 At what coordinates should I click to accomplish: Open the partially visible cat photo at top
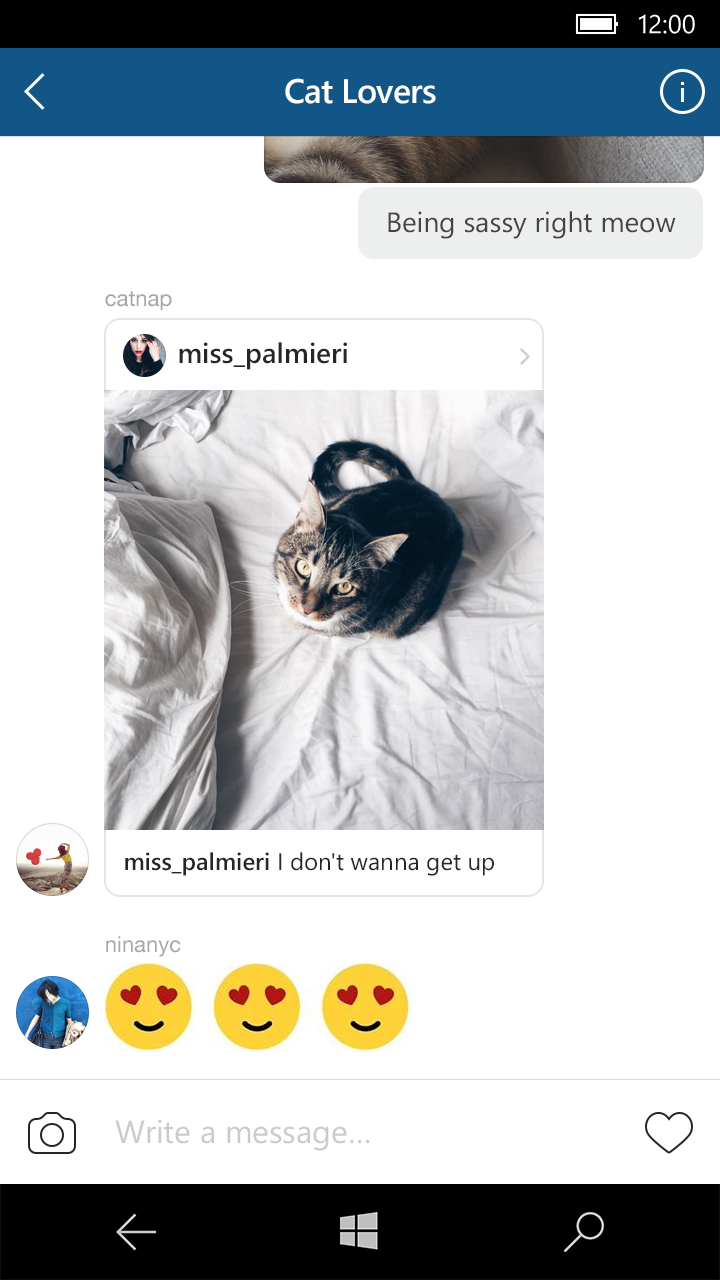click(484, 160)
